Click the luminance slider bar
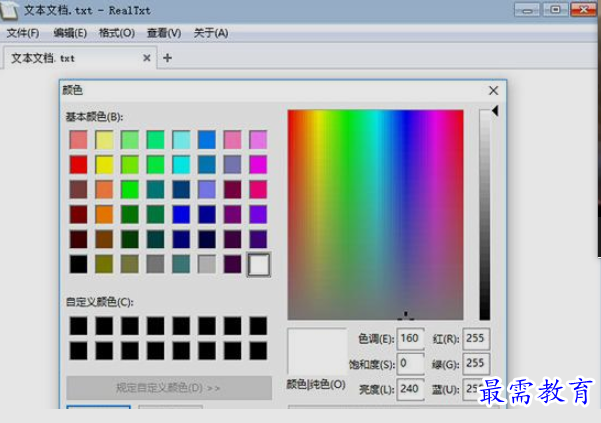 point(484,215)
